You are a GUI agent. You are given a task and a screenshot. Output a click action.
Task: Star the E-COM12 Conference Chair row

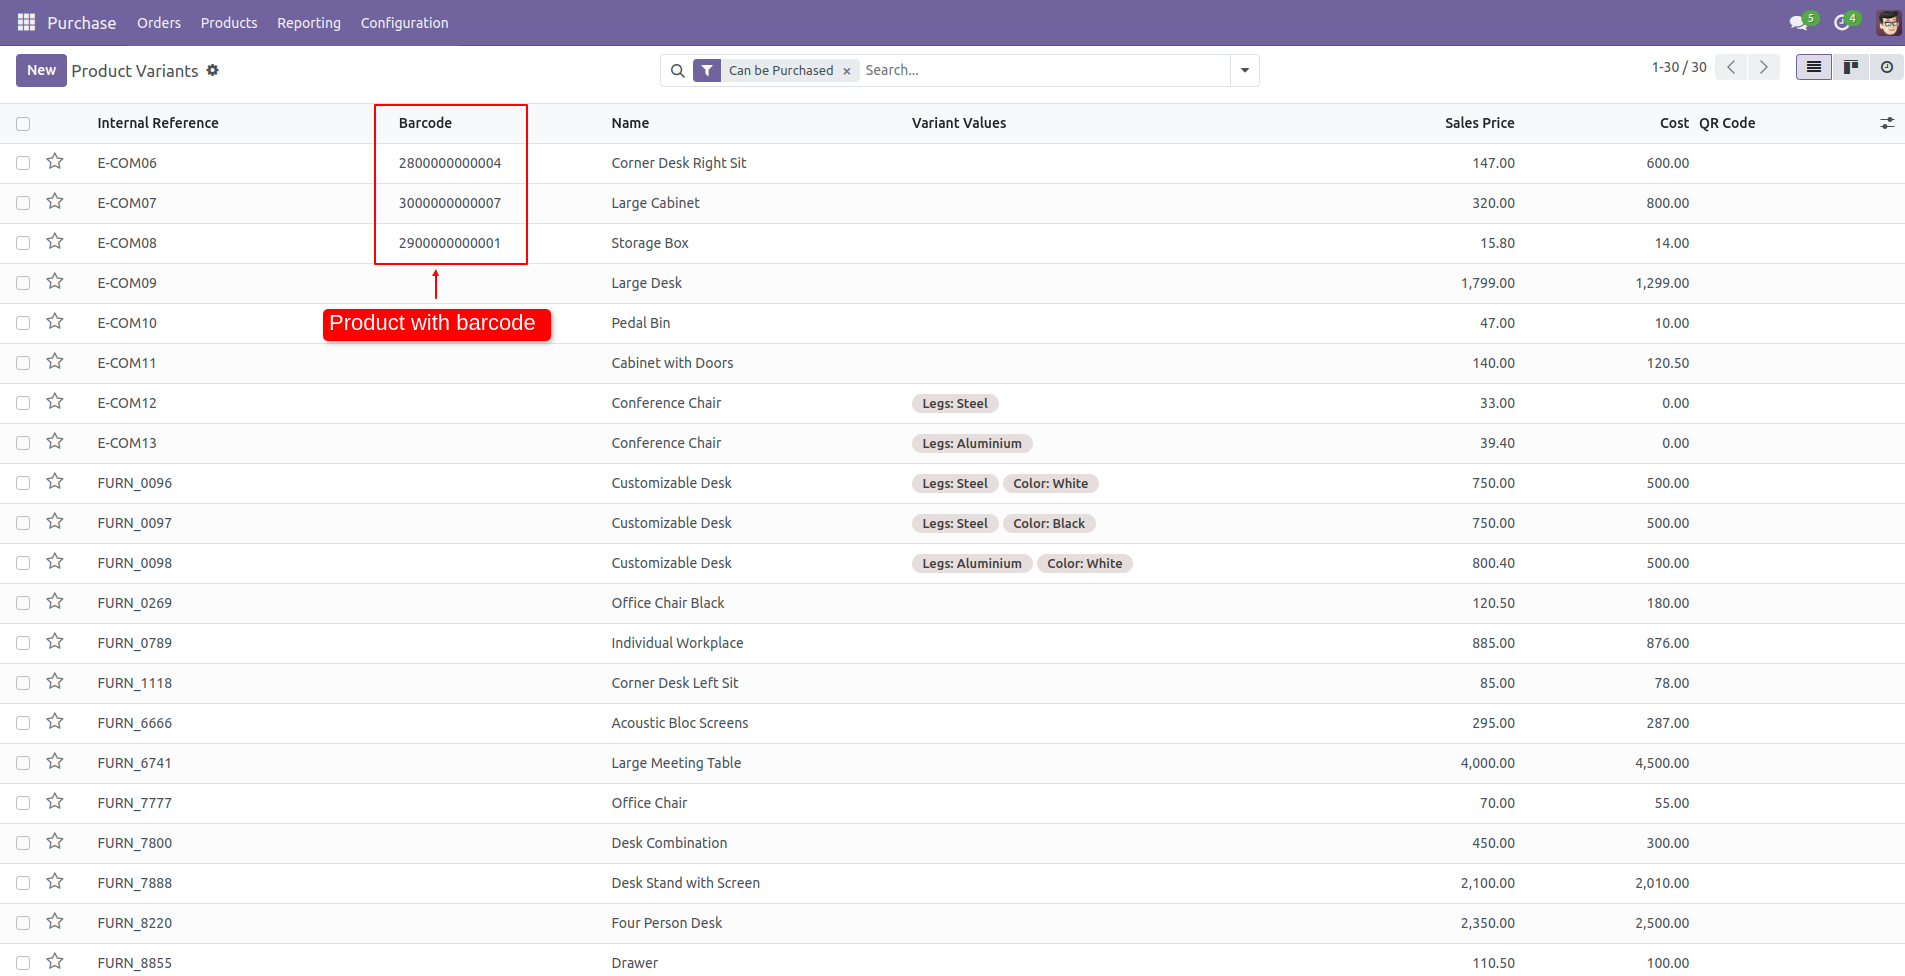55,402
